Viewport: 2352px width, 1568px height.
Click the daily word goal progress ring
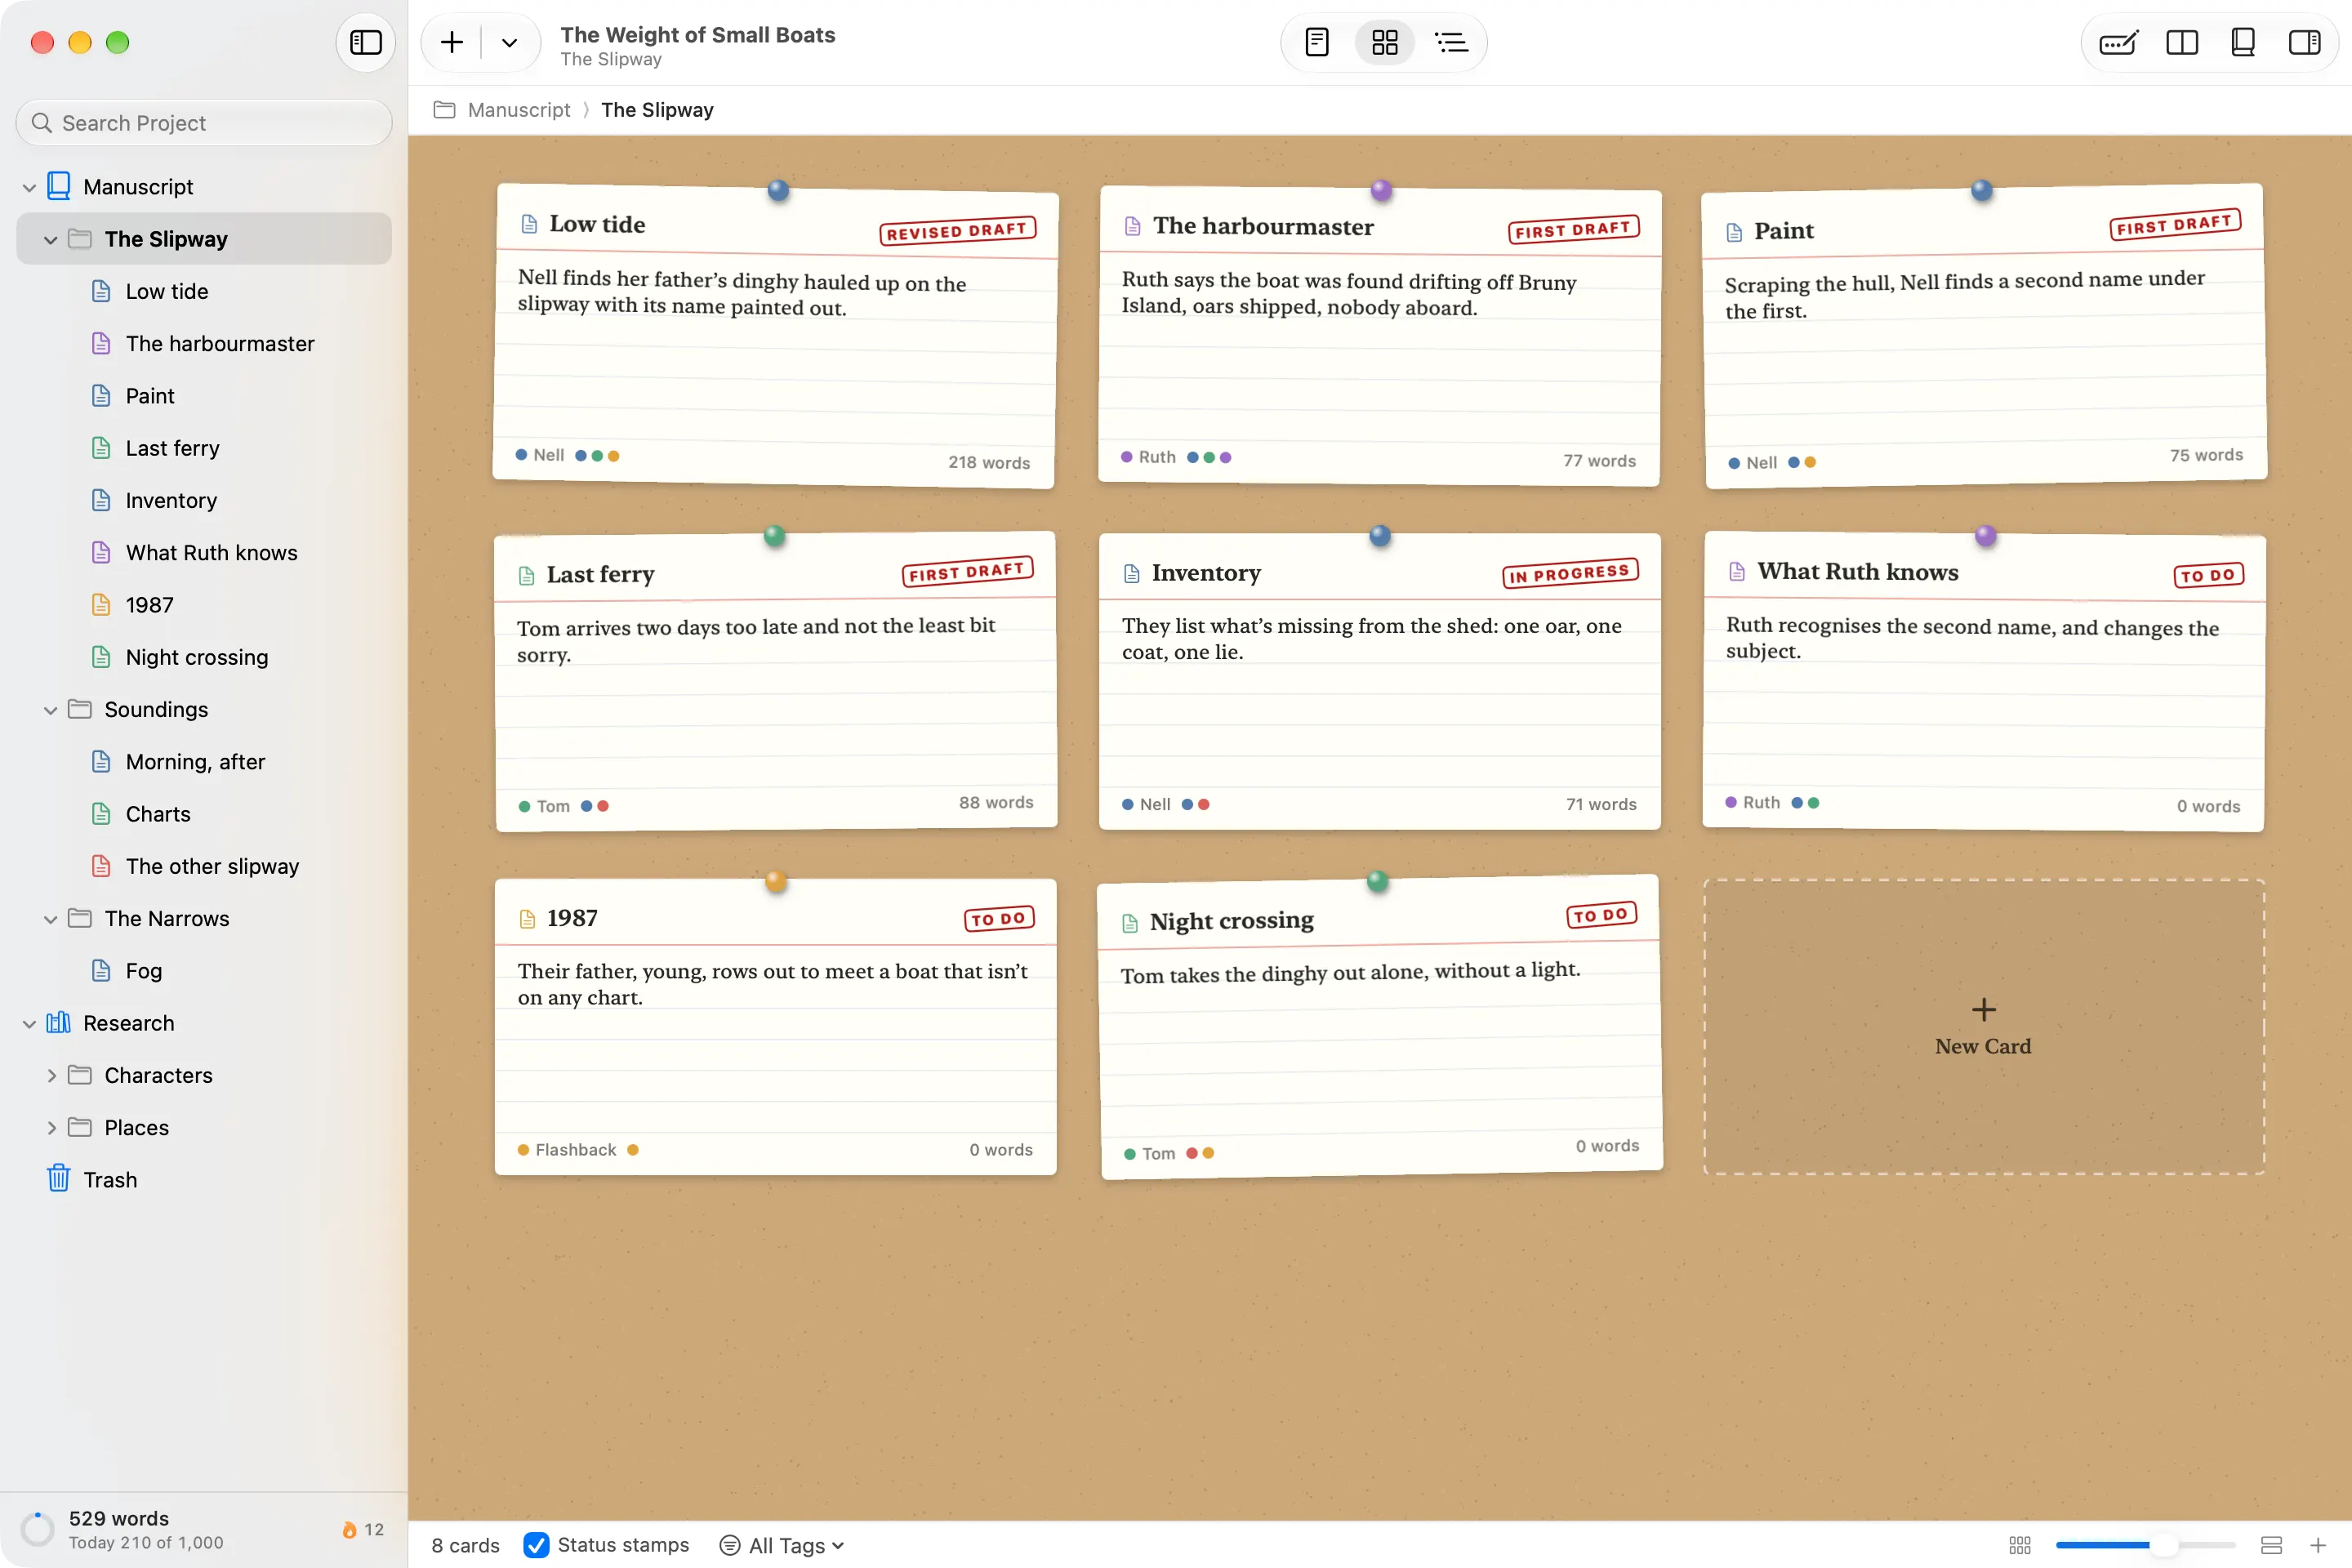[38, 1530]
